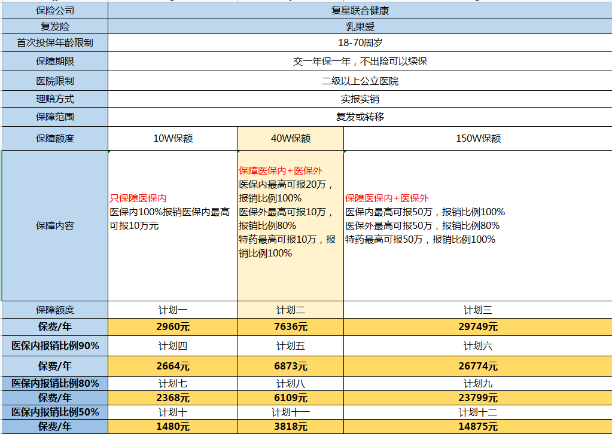
Task: Click the 计划三 cell
Action: click(x=478, y=310)
